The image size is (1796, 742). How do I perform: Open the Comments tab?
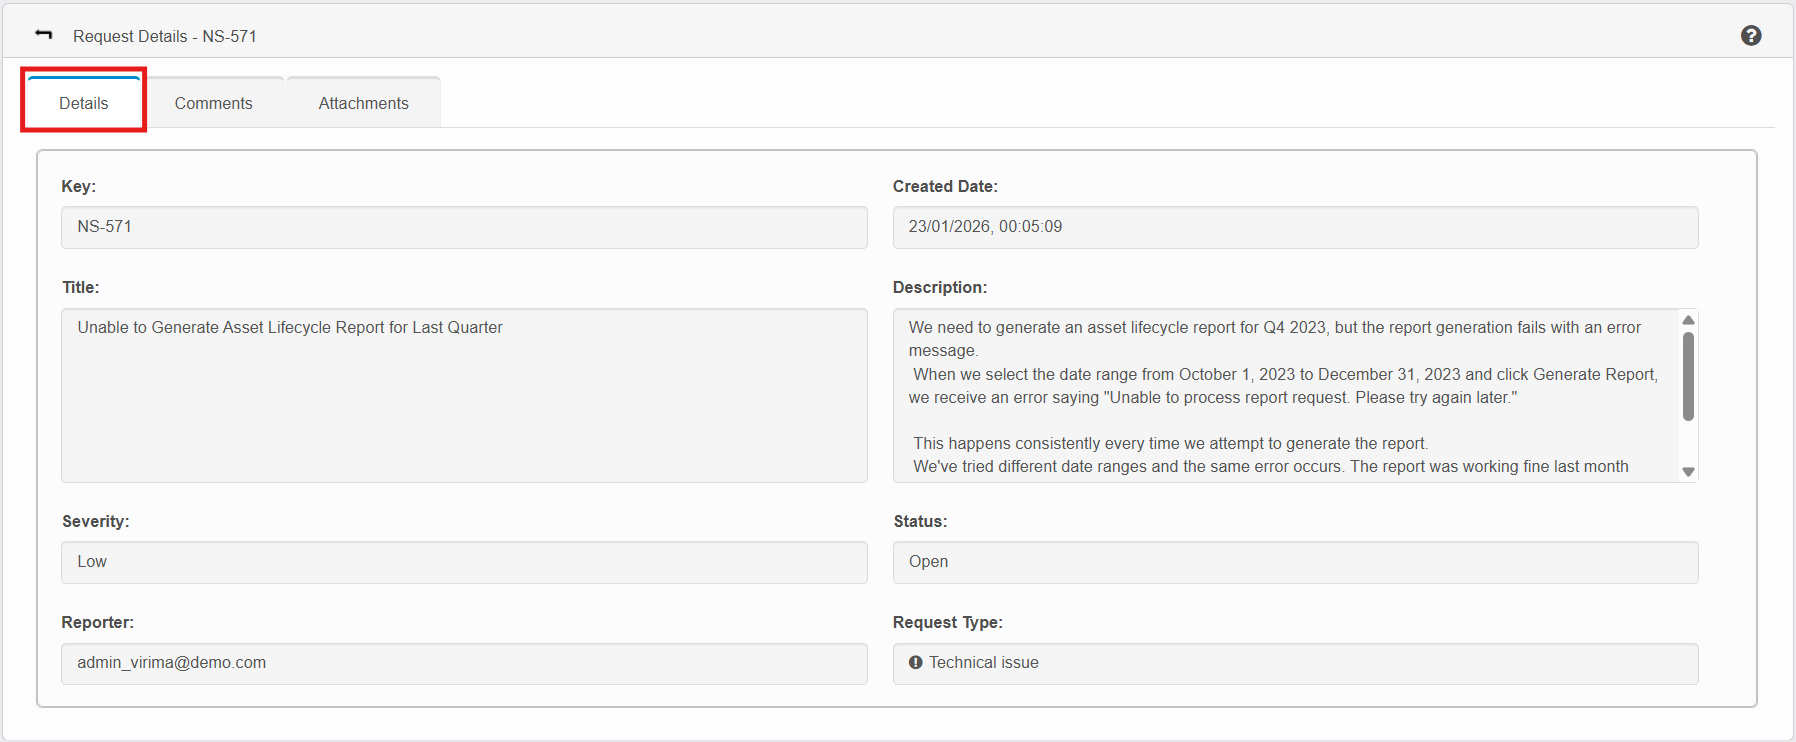tap(213, 103)
